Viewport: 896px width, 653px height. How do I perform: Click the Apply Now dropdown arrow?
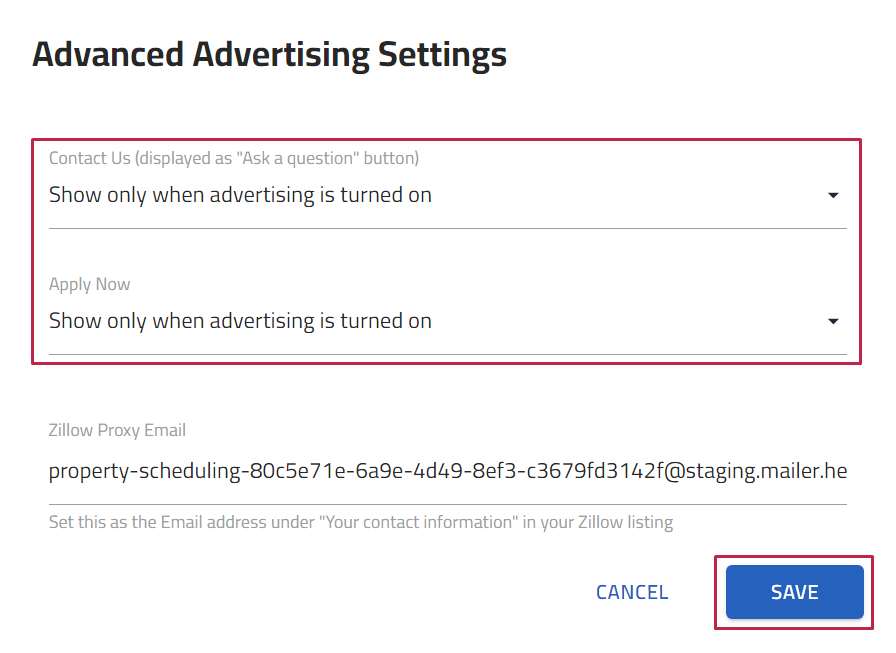833,322
